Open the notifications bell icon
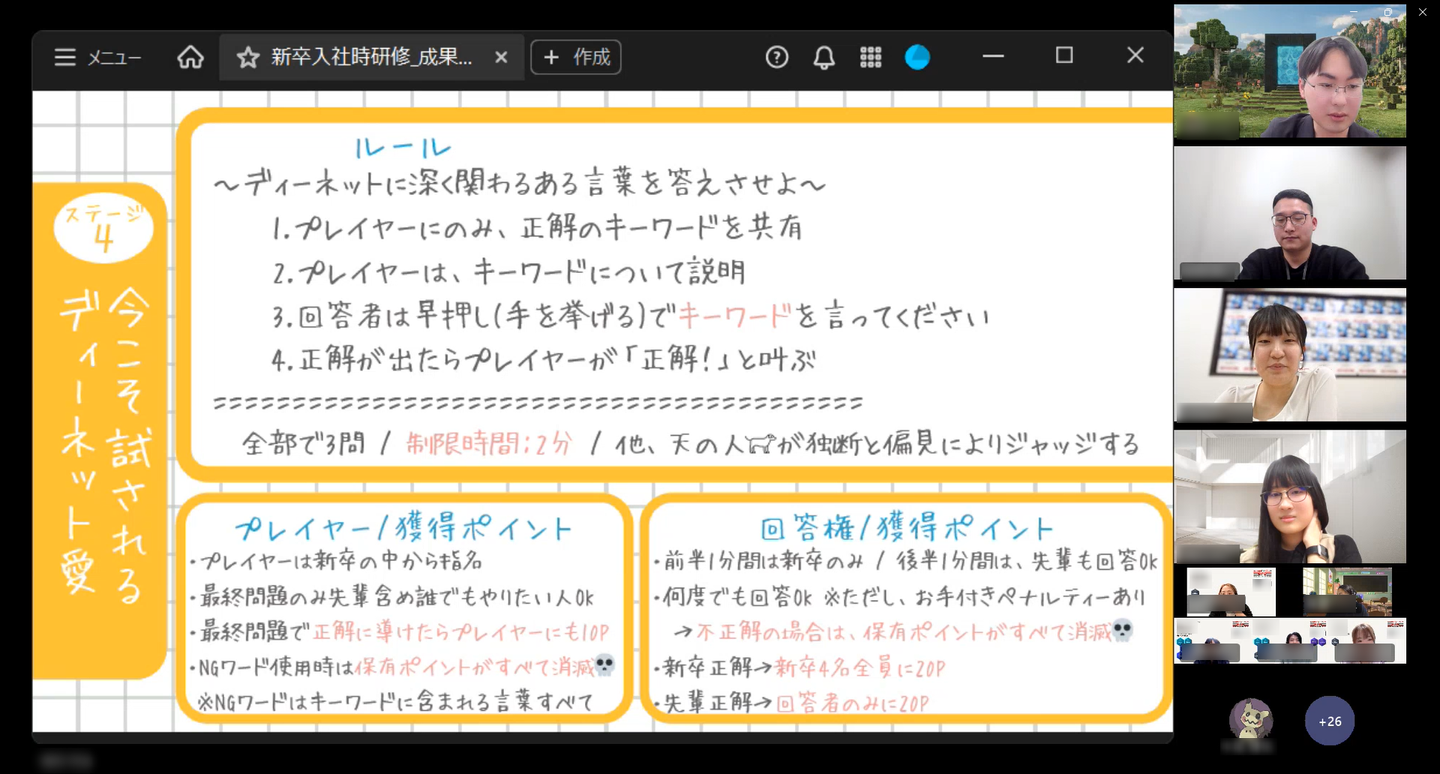The width and height of the screenshot is (1440, 774). 824,57
